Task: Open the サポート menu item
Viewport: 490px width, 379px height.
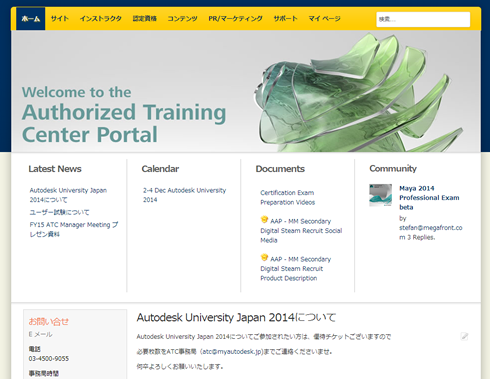Action: (285, 19)
